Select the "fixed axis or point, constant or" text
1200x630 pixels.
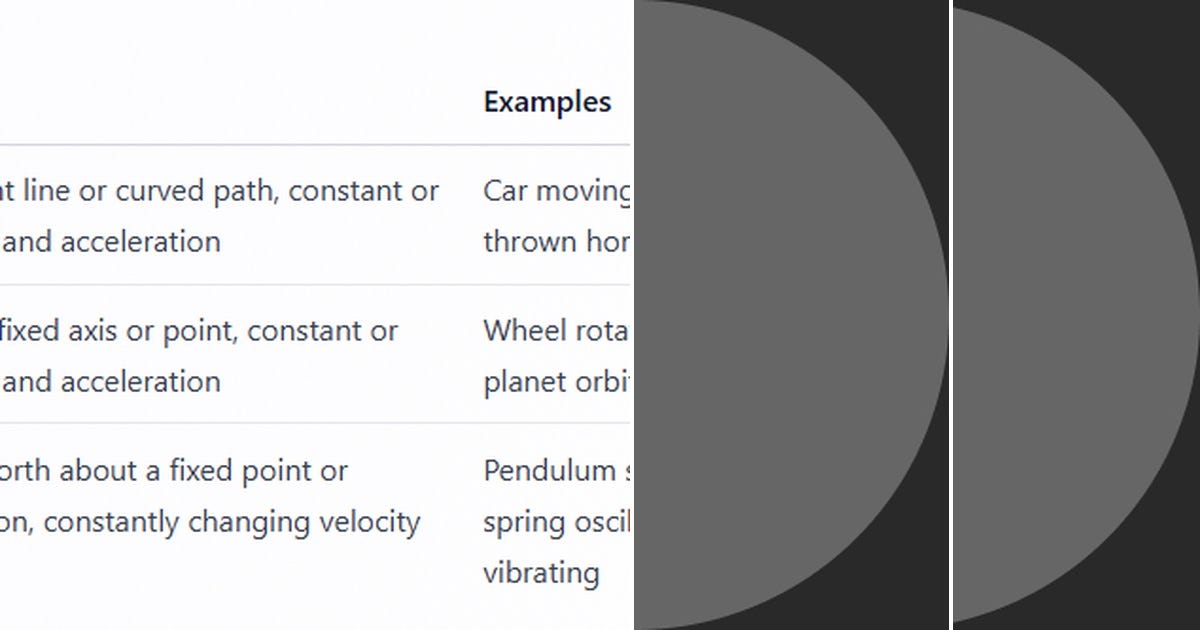(199, 331)
